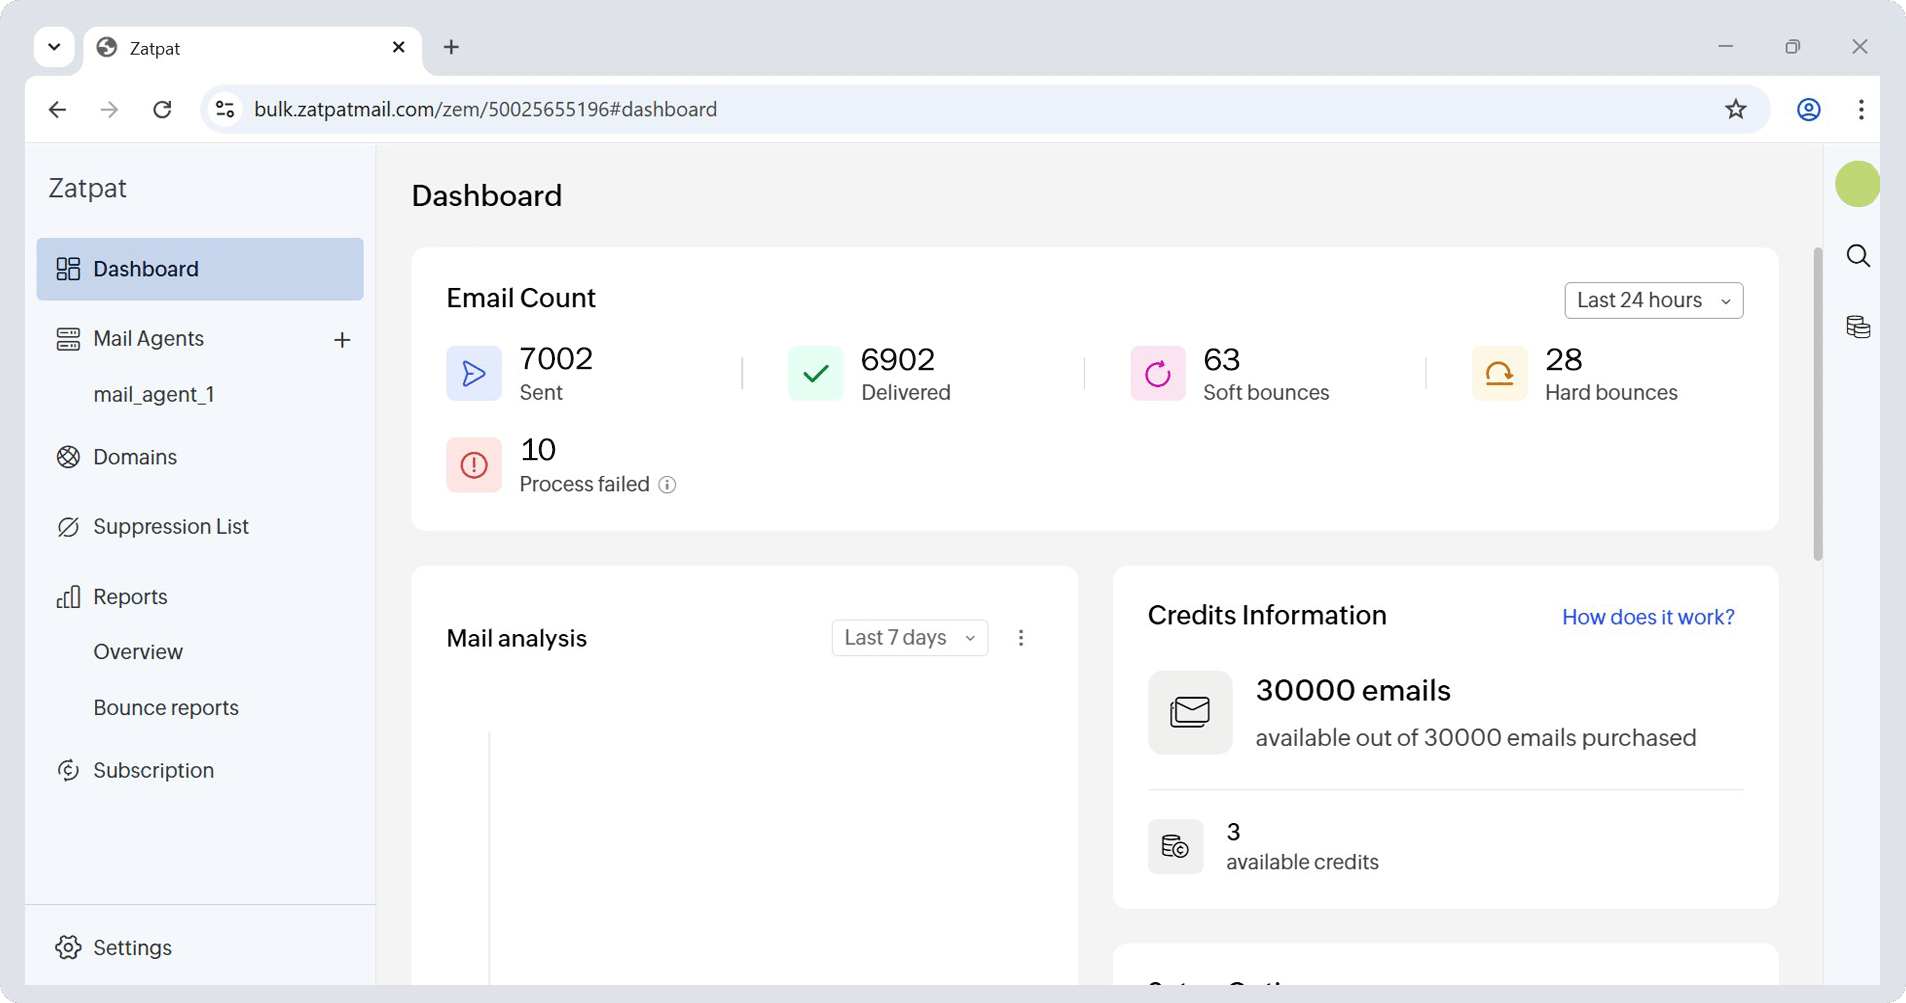1906x1003 pixels.
Task: Open Mail analysis three-dot options menu
Action: click(1020, 638)
